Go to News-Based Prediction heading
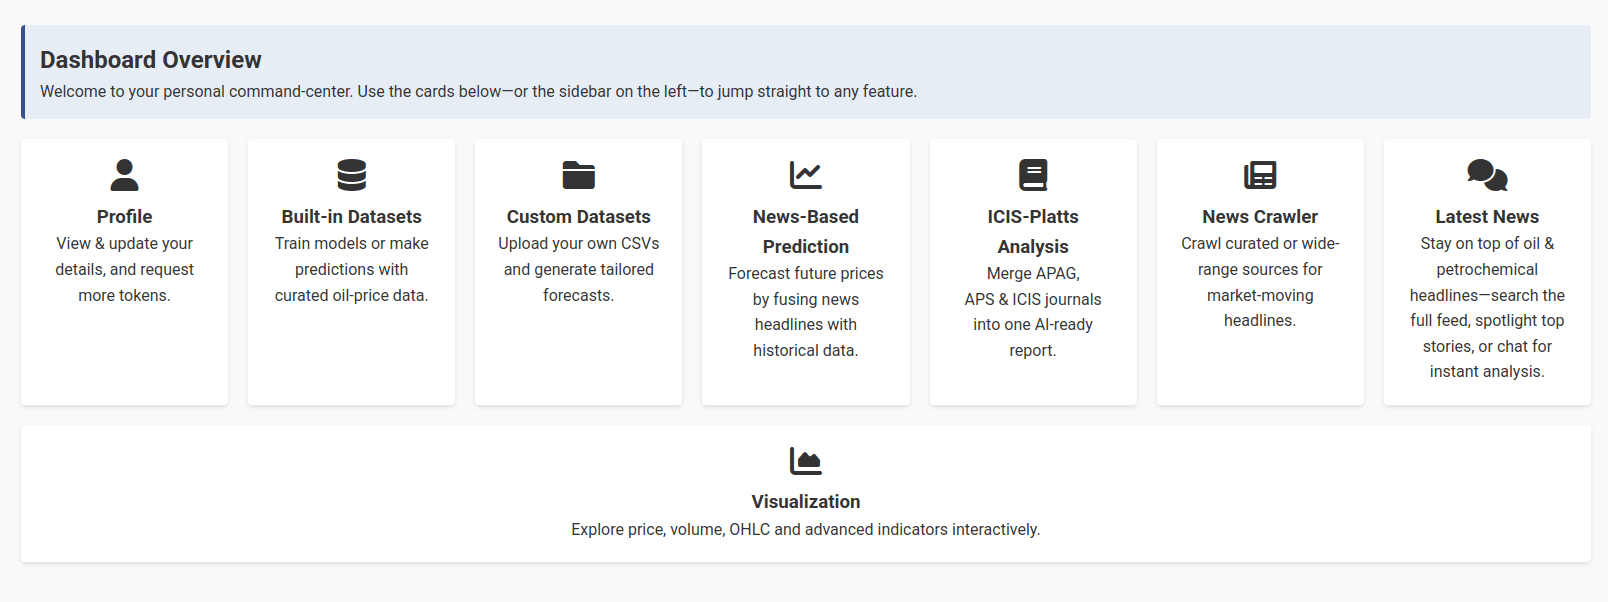The width and height of the screenshot is (1608, 602). click(x=805, y=232)
